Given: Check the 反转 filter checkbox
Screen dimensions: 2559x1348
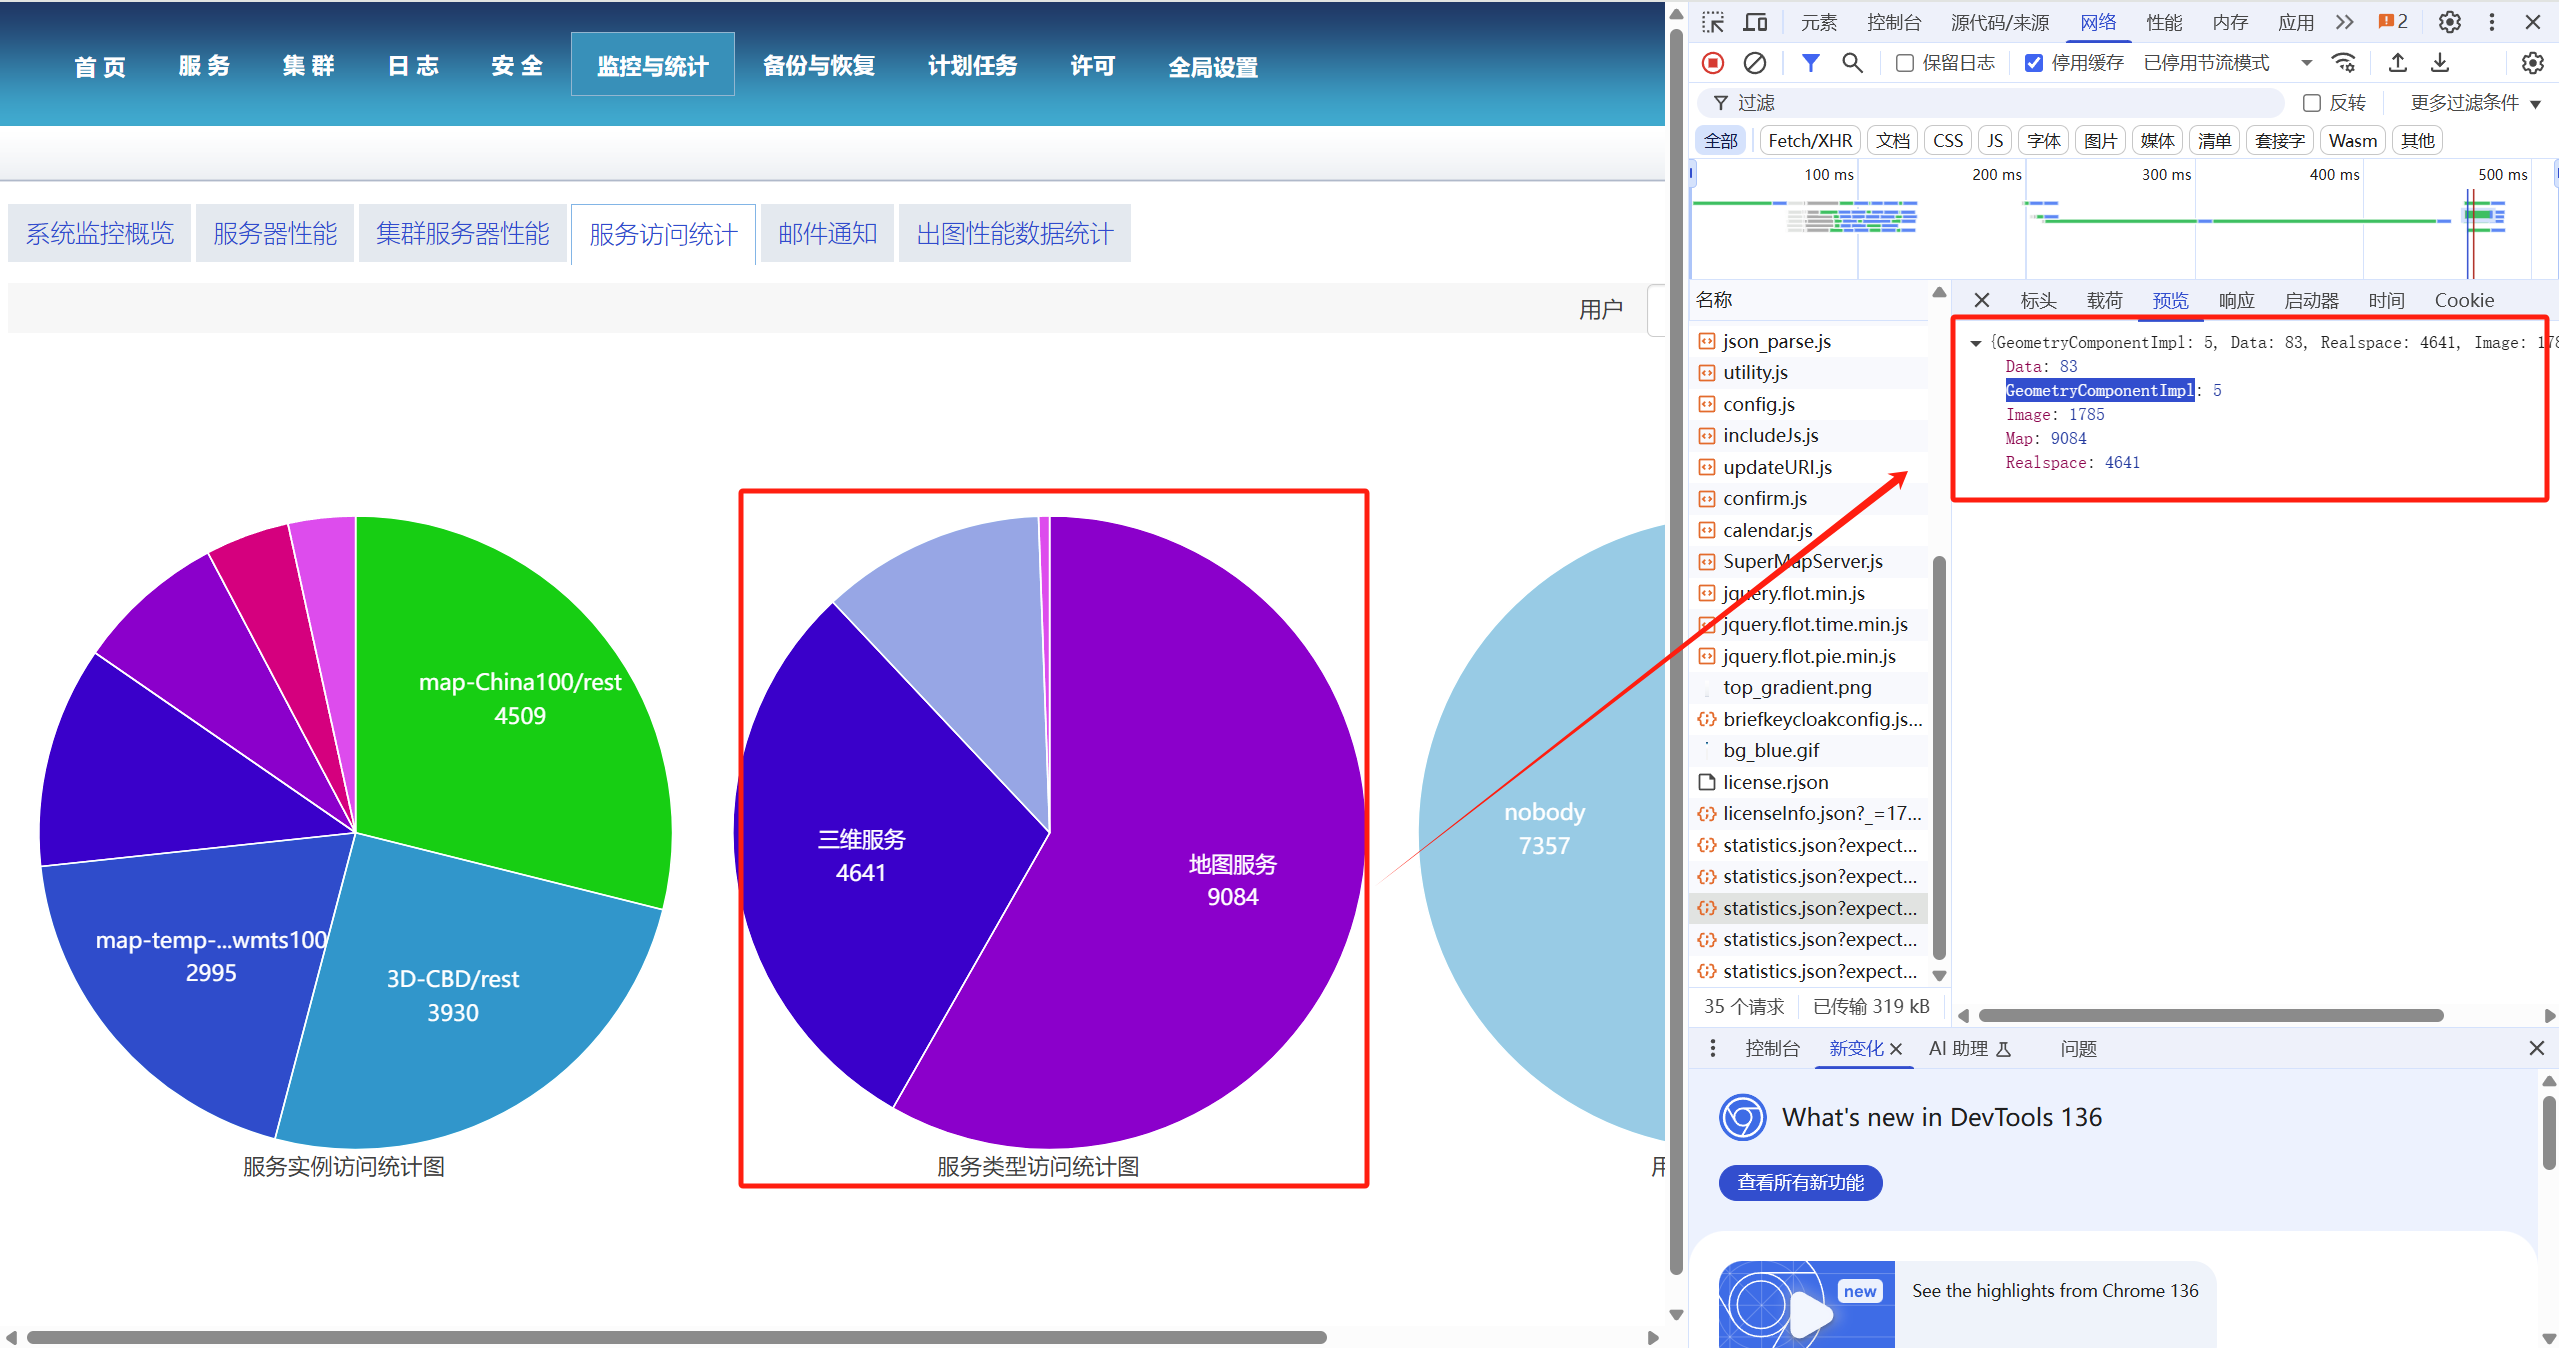Looking at the screenshot, I should 2312,103.
